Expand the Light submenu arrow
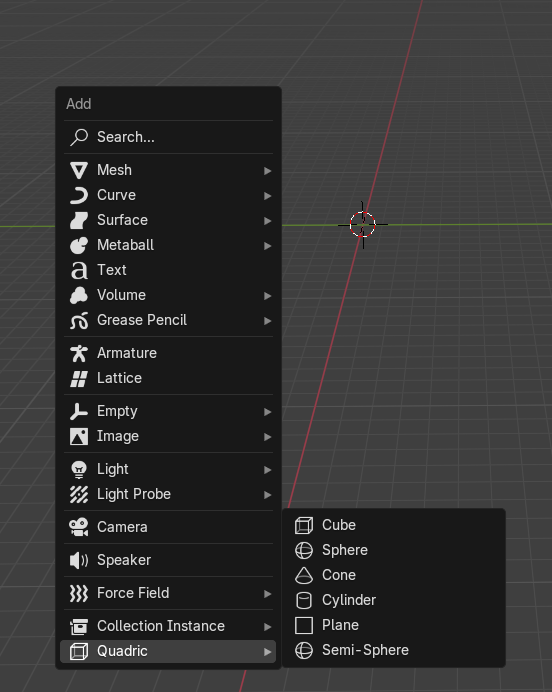This screenshot has width=552, height=692. [267, 470]
